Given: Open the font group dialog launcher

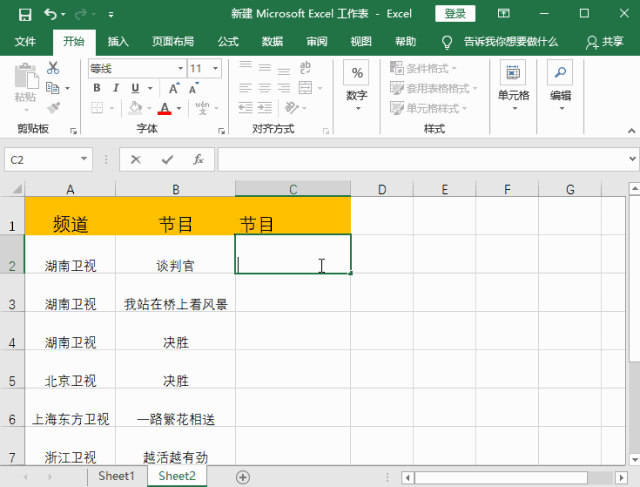Looking at the screenshot, I should click(221, 131).
